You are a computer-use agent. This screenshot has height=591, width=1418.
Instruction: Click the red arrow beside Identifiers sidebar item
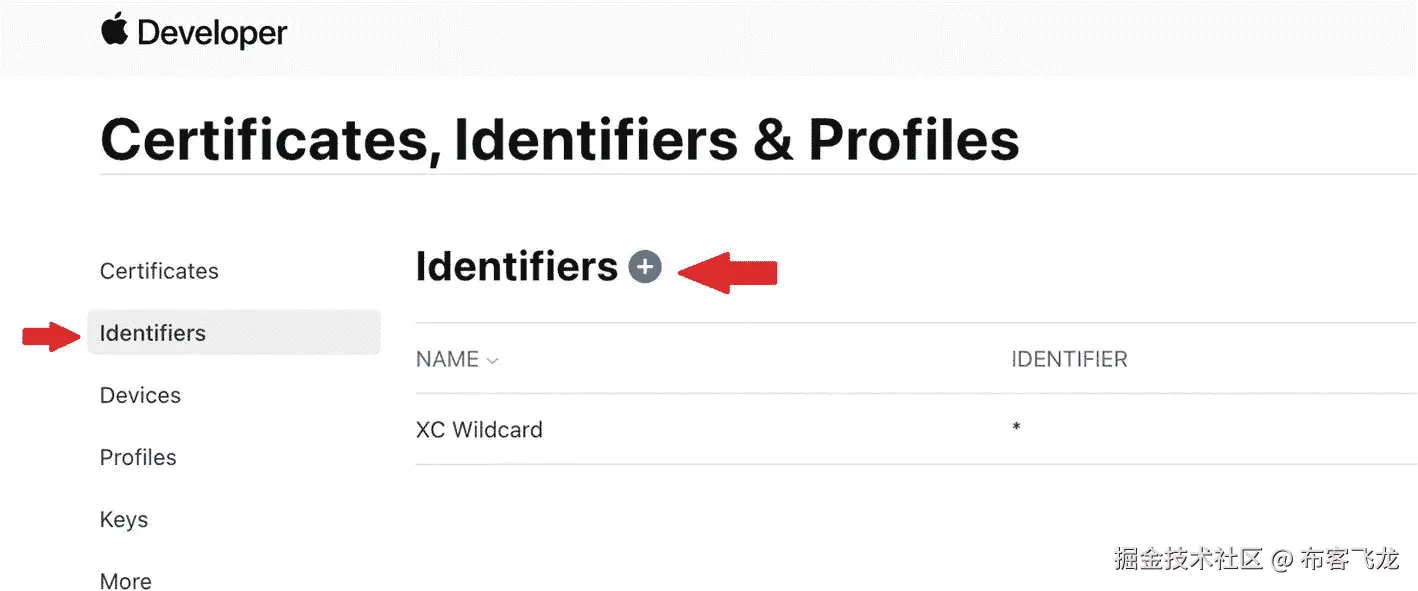click(x=52, y=336)
